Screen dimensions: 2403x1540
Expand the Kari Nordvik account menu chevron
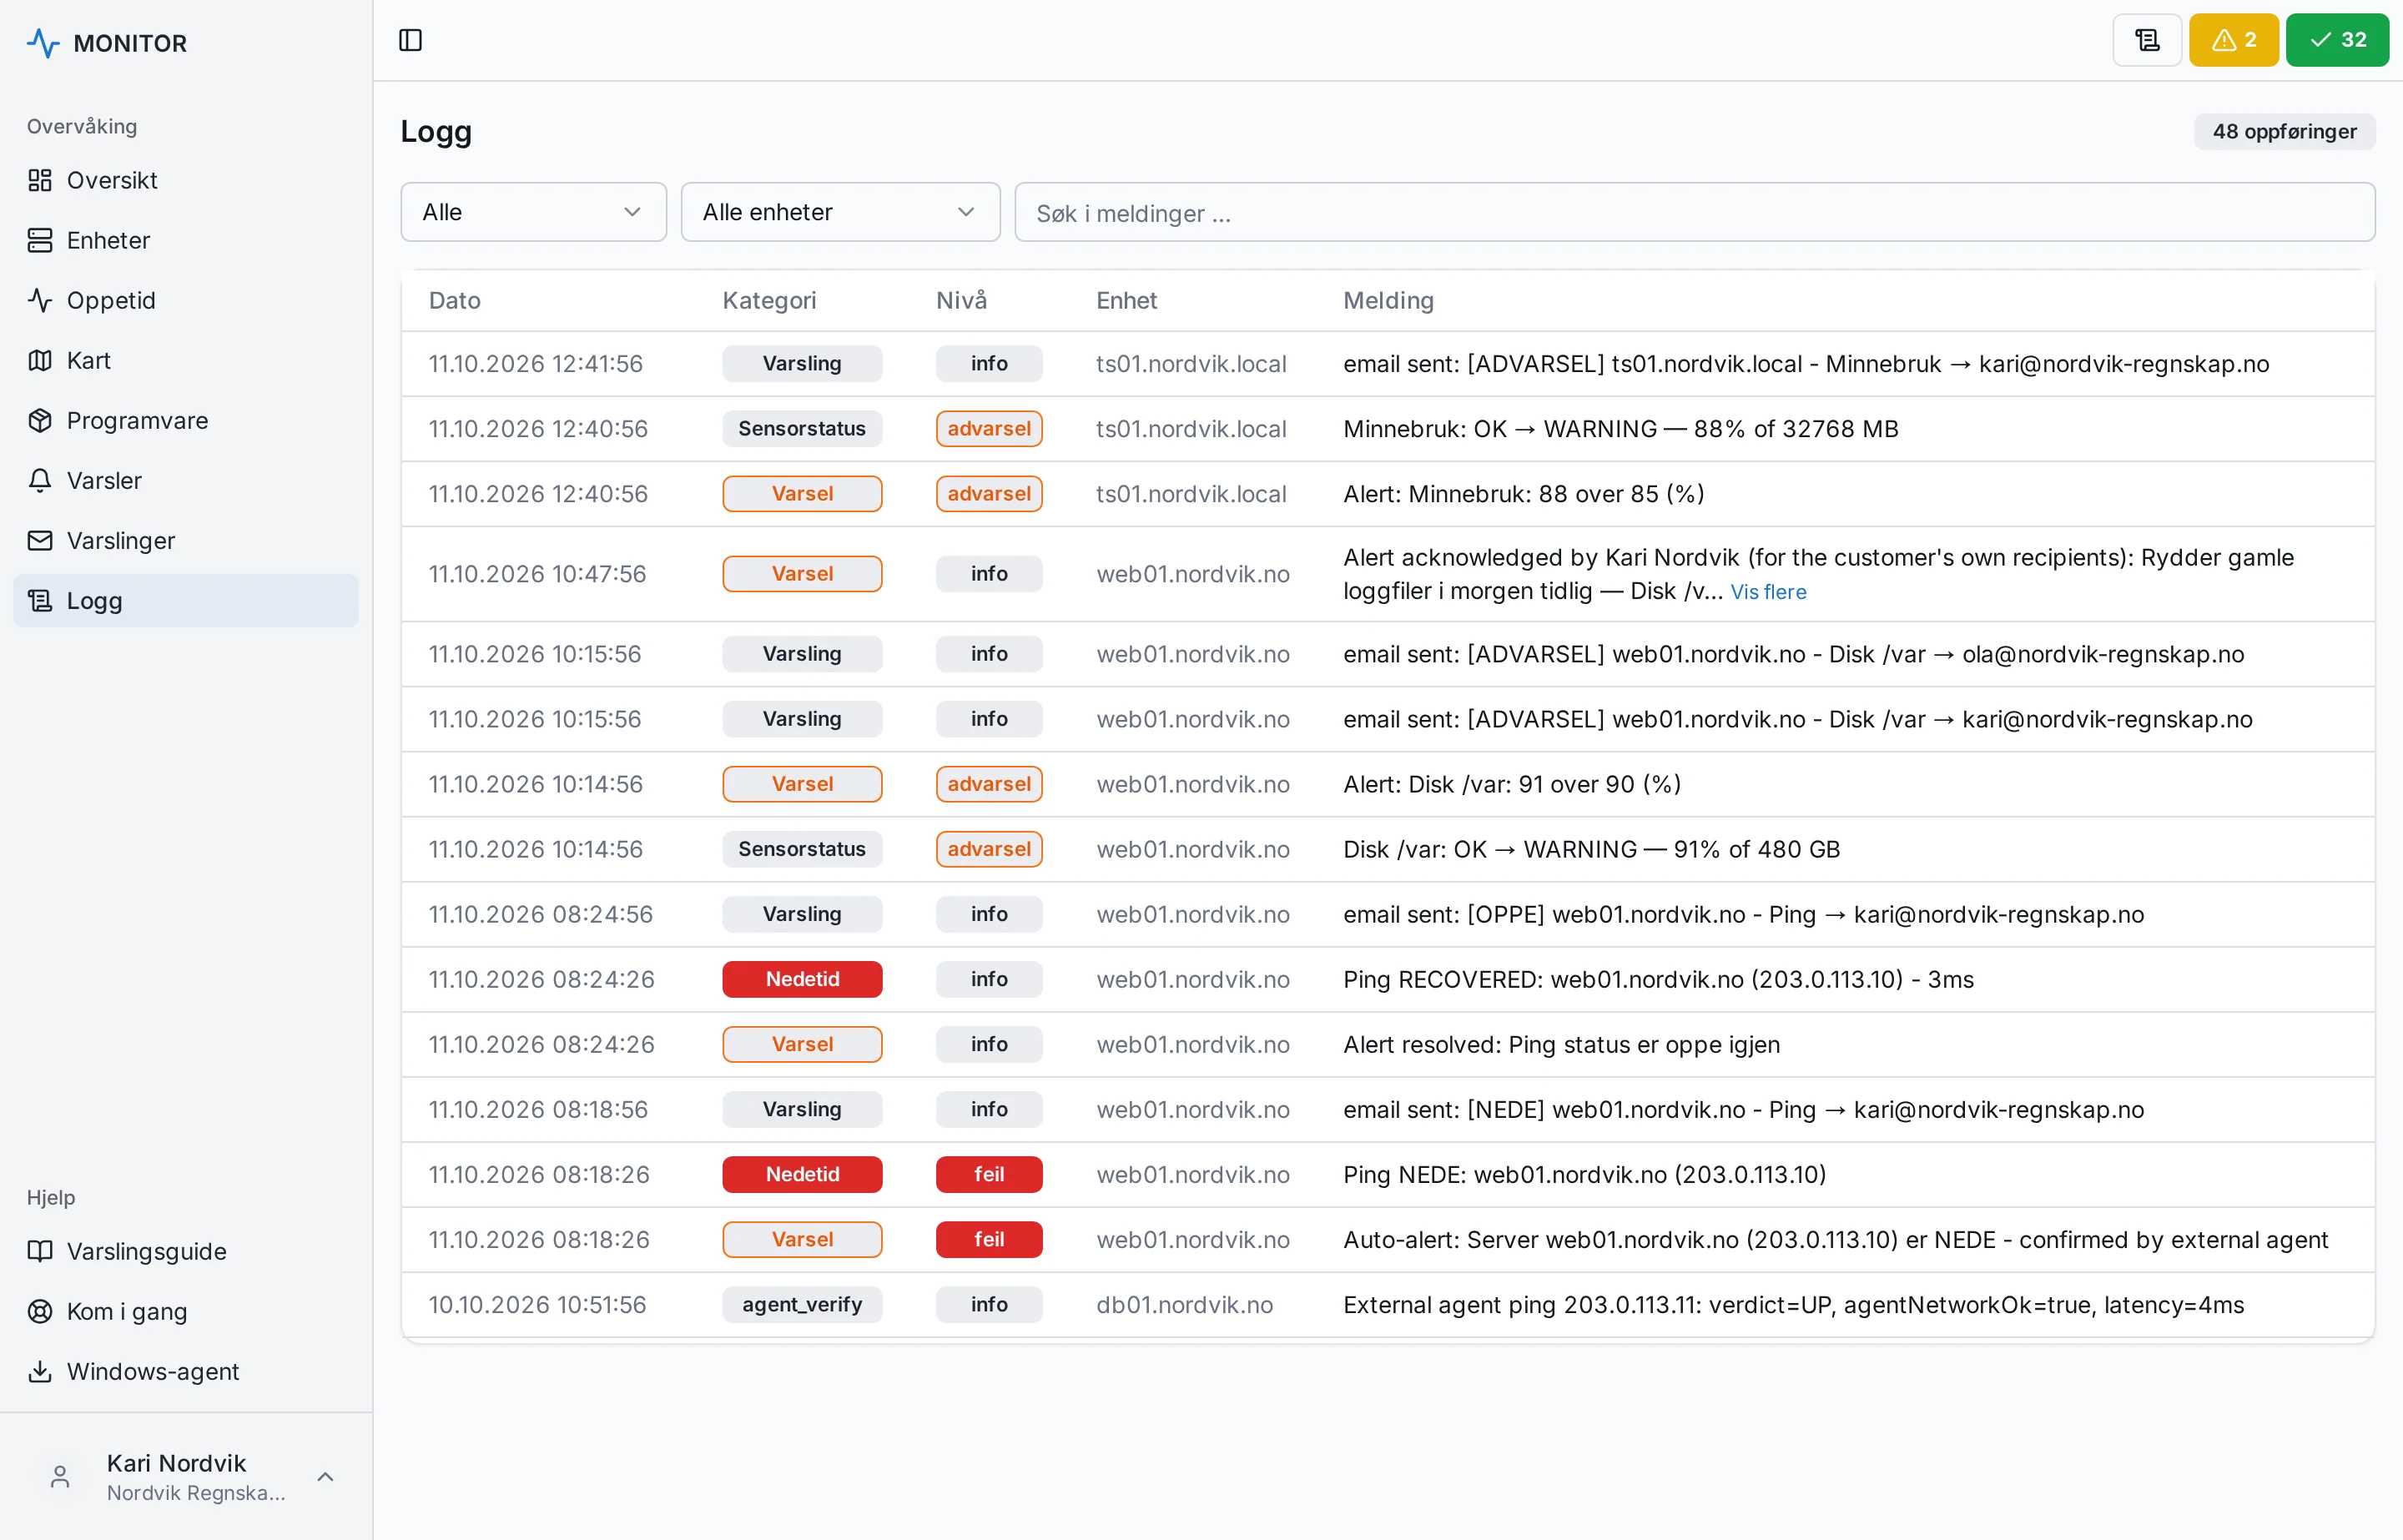pyautogui.click(x=325, y=1477)
